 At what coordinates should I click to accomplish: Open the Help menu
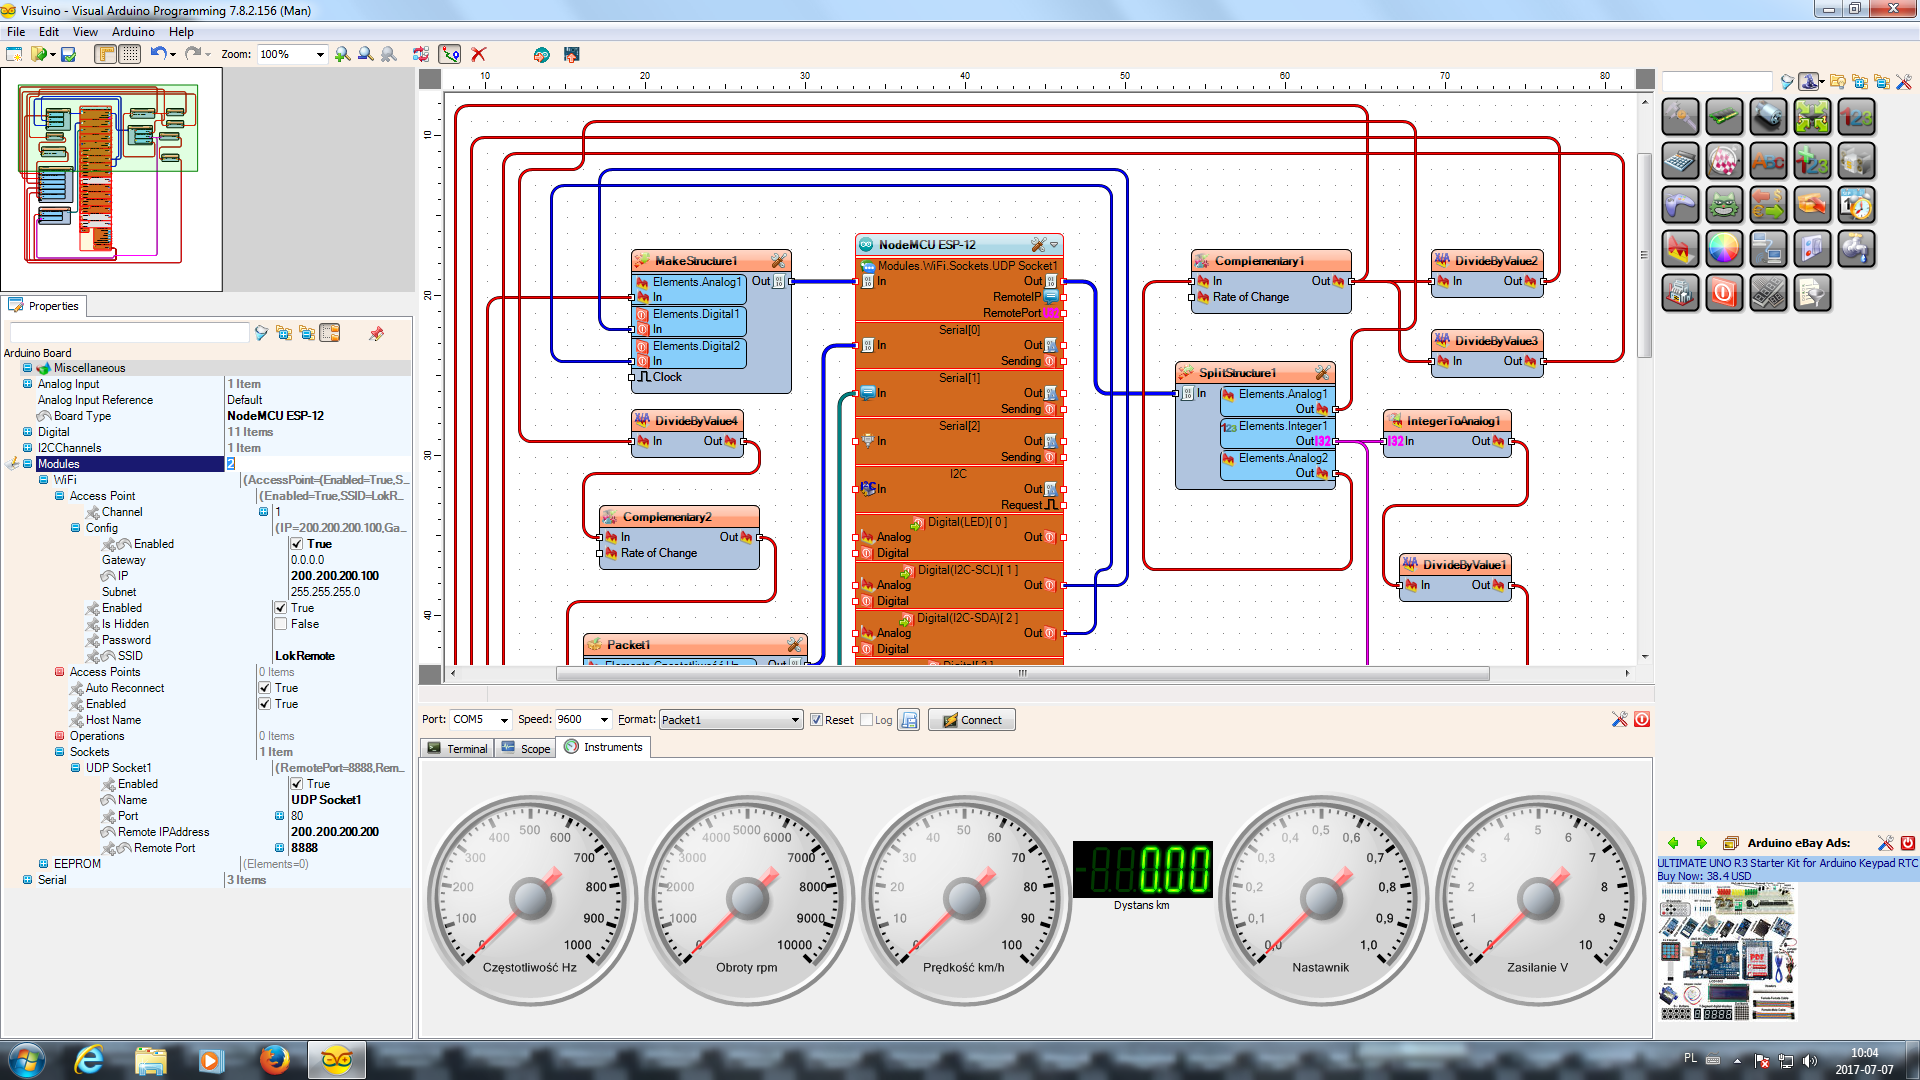(181, 32)
